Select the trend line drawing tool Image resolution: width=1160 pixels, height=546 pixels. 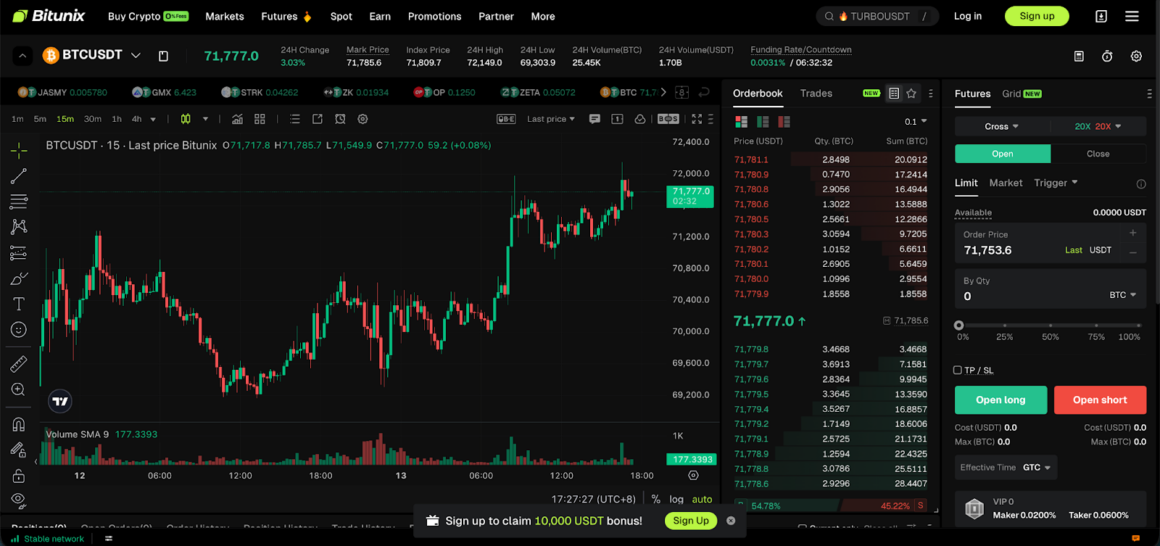pyautogui.click(x=18, y=177)
